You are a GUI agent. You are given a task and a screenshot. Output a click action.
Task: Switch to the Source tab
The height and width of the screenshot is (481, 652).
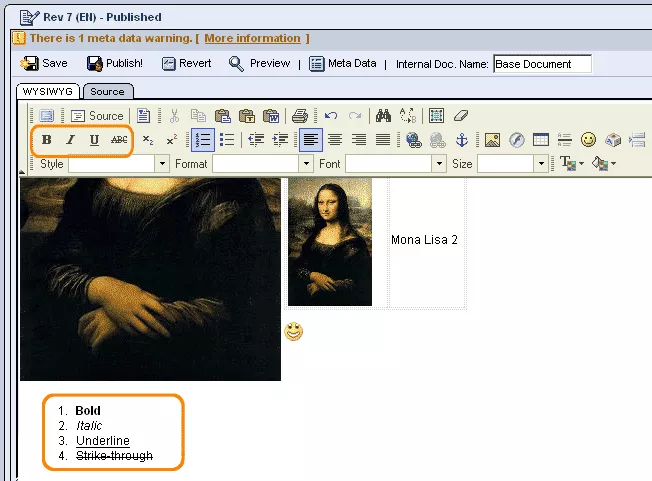107,91
